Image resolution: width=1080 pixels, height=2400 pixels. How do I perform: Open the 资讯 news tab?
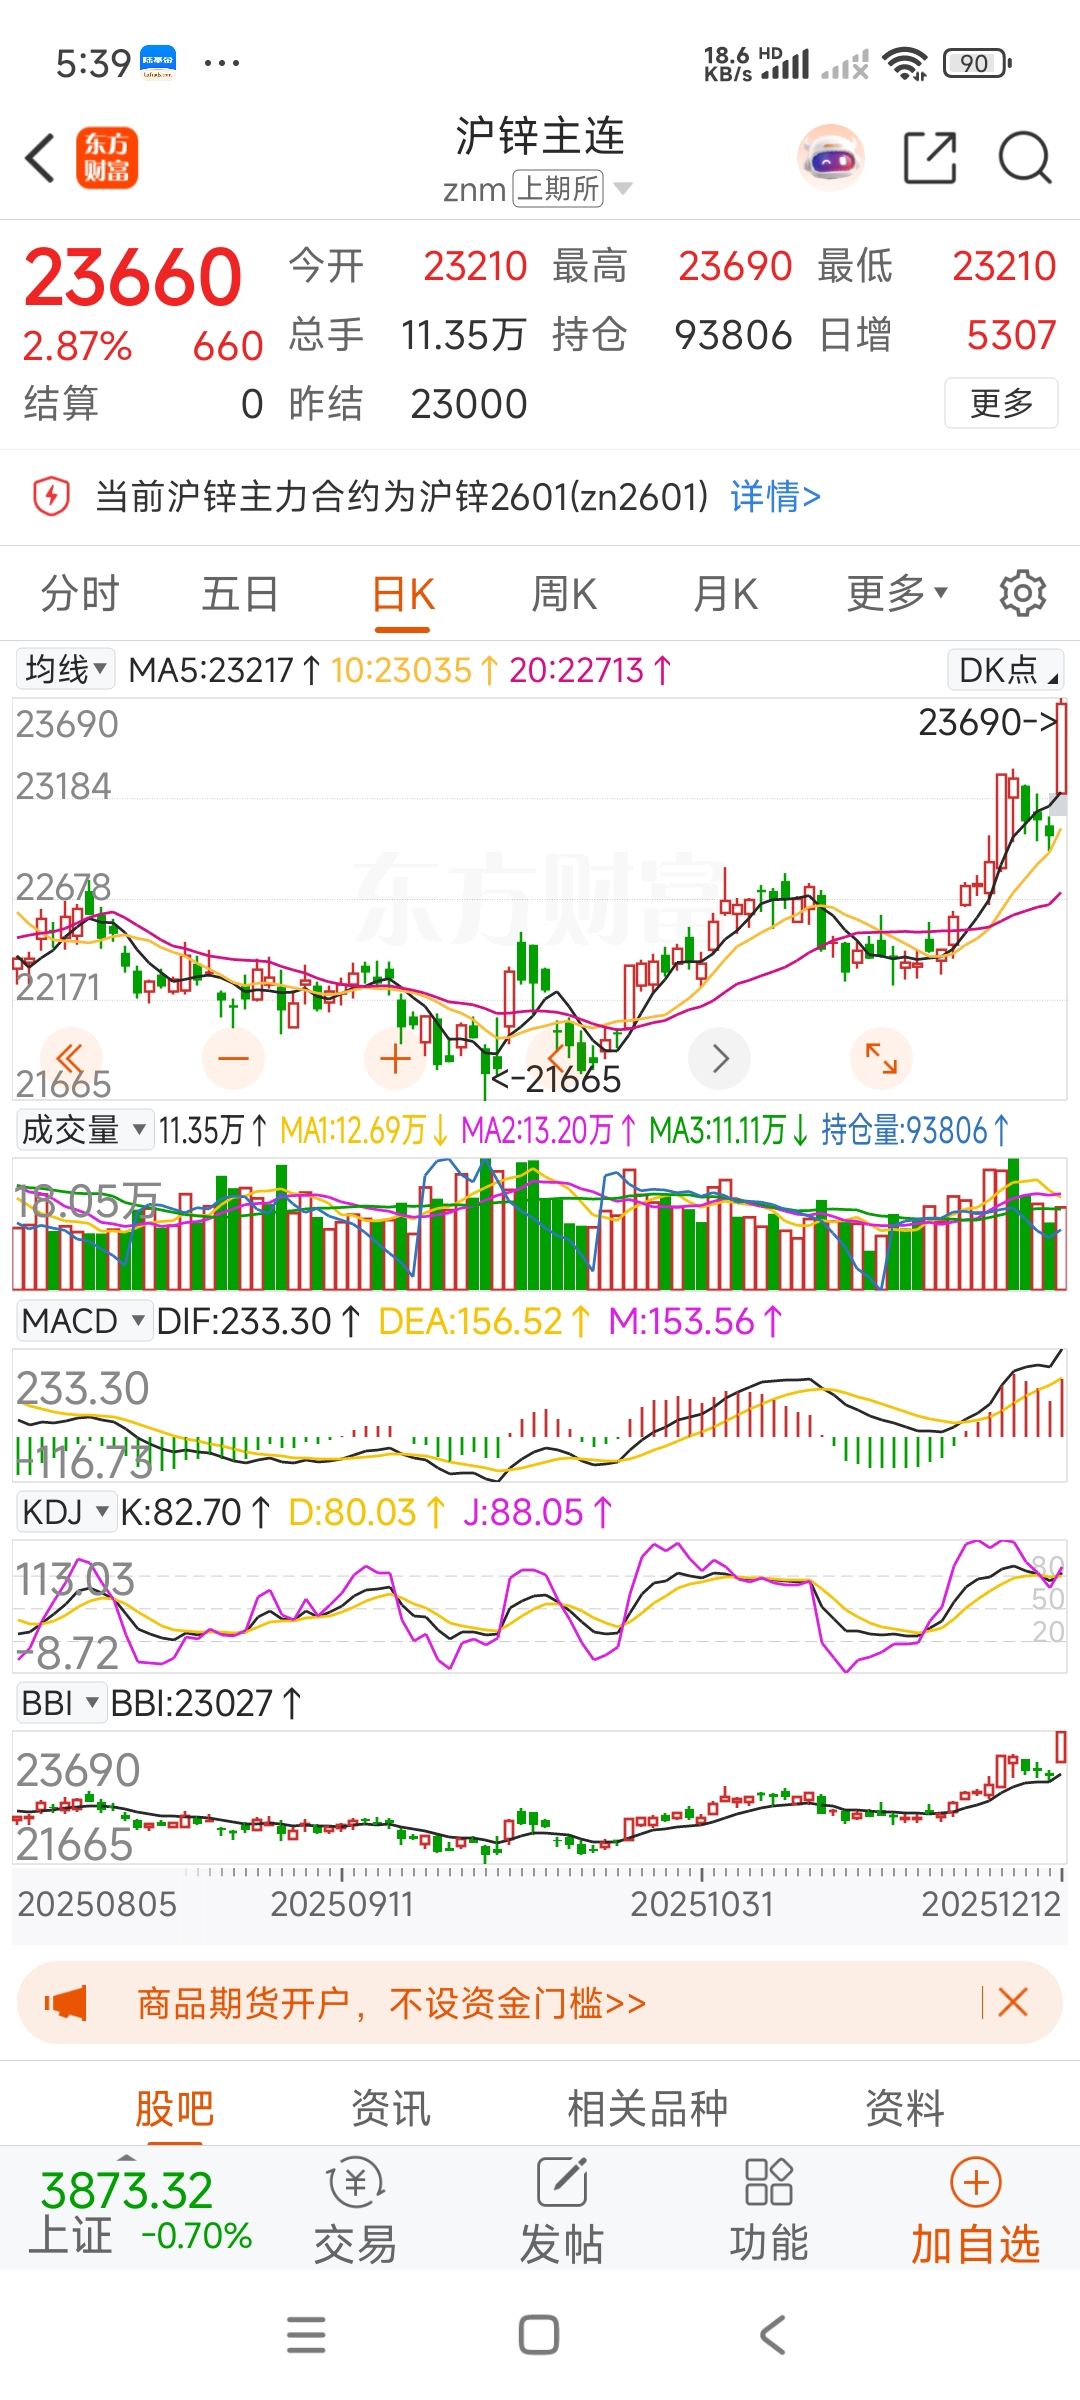click(390, 2108)
